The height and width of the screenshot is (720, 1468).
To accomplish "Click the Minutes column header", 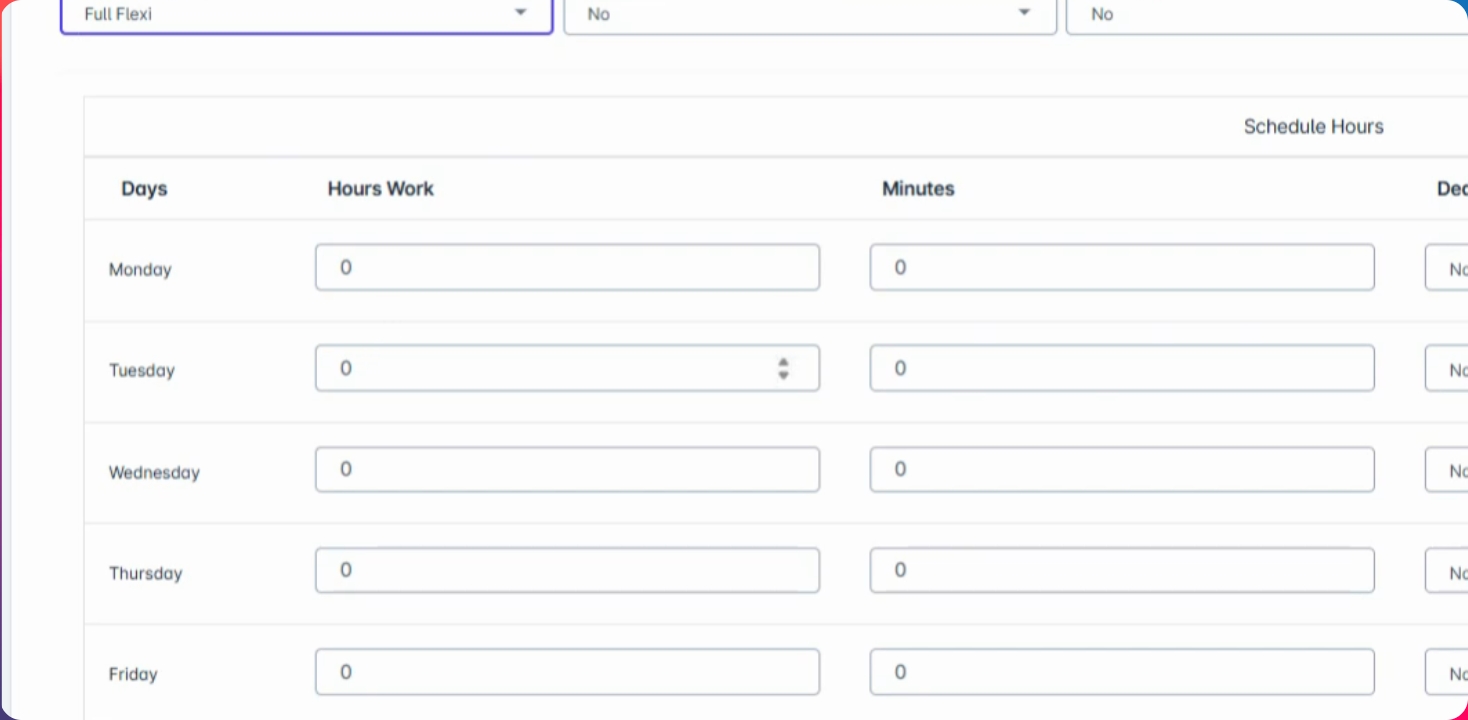I will pos(917,189).
